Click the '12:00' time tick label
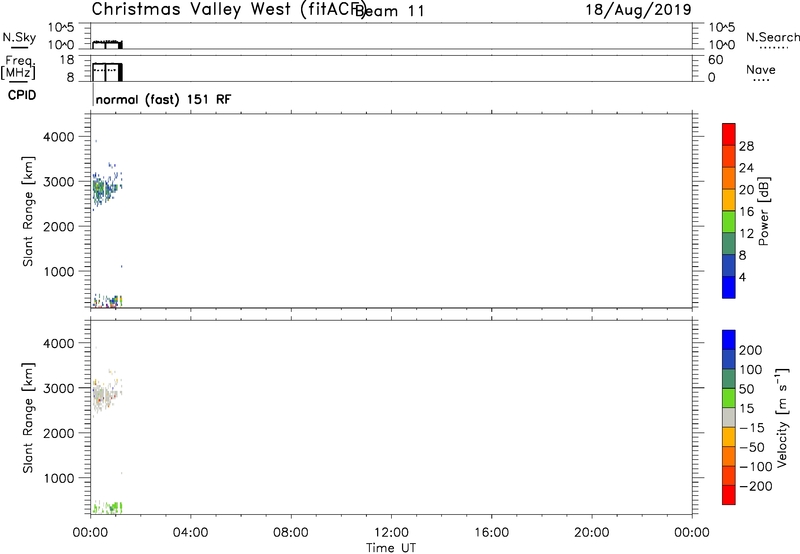The width and height of the screenshot is (800, 554). pos(391,533)
